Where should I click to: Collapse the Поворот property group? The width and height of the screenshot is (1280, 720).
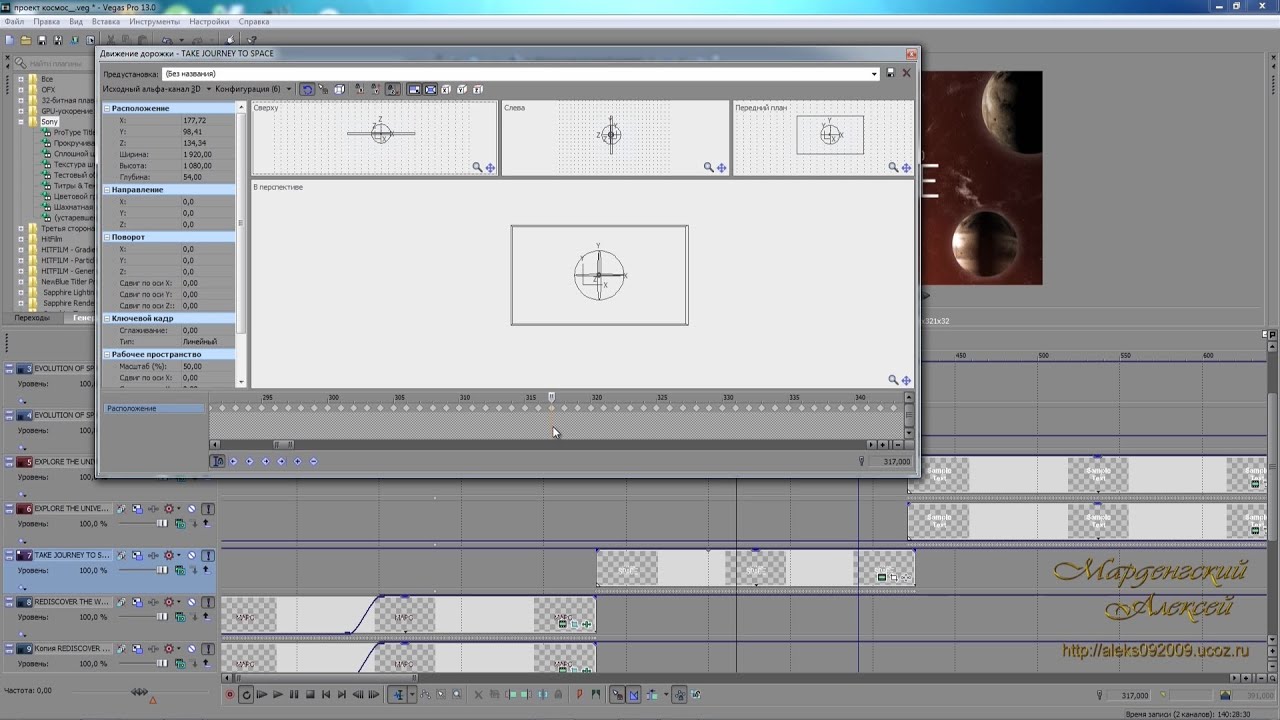coord(107,237)
